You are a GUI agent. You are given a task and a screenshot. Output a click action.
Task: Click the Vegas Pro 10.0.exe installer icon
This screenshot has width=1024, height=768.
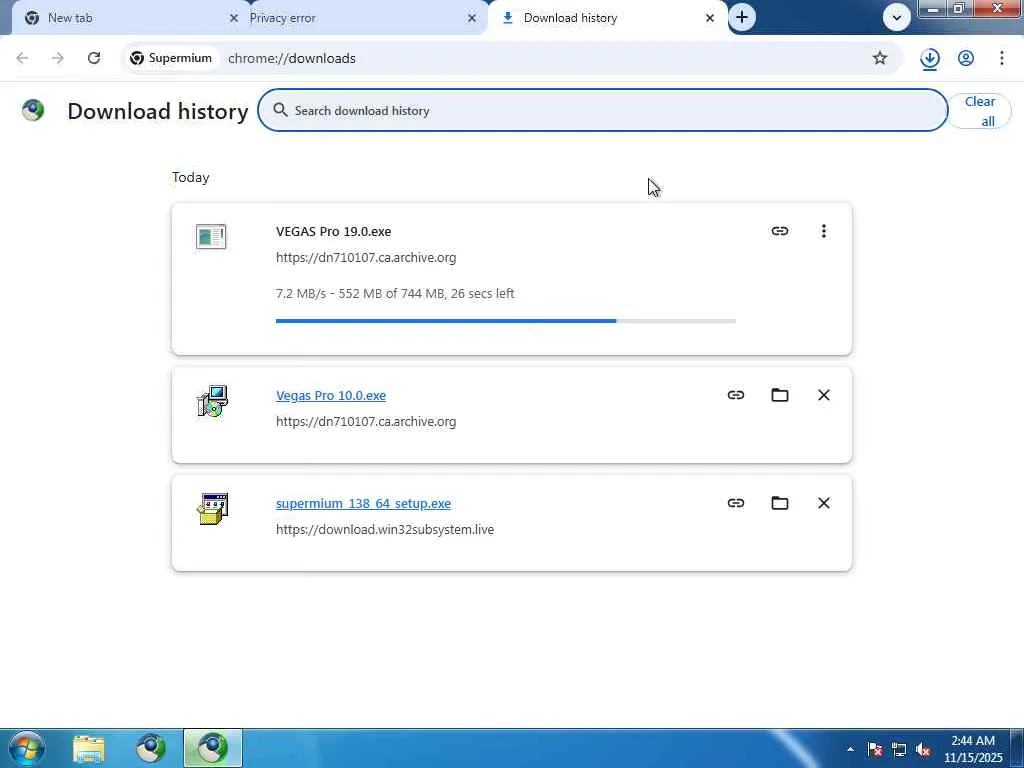(212, 401)
